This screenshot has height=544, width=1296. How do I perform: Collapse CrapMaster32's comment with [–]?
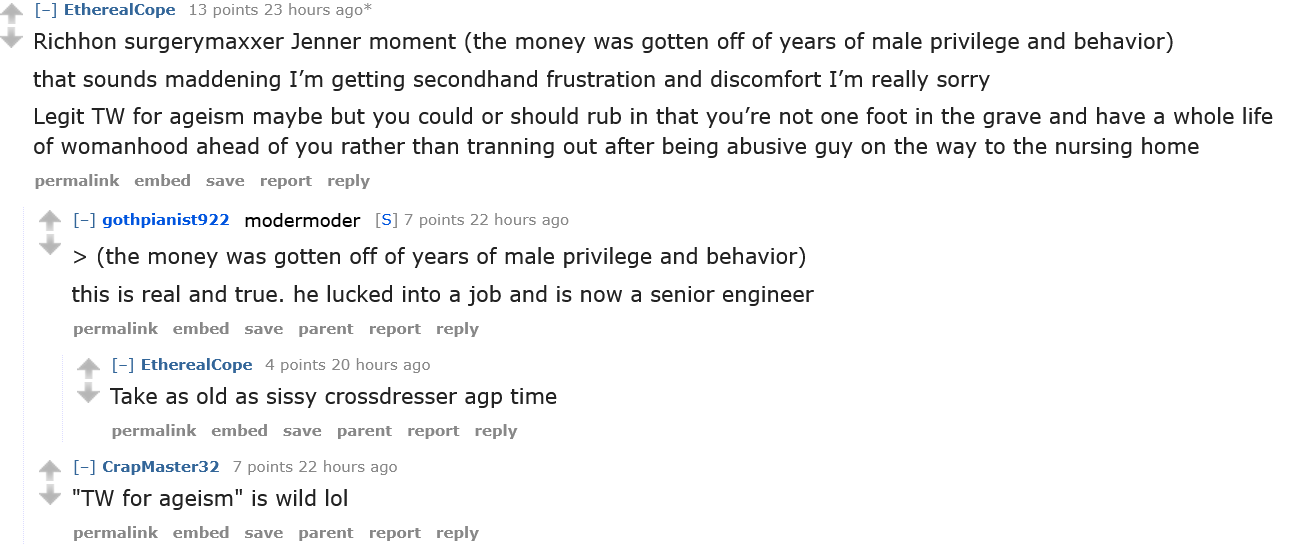[x=84, y=467]
